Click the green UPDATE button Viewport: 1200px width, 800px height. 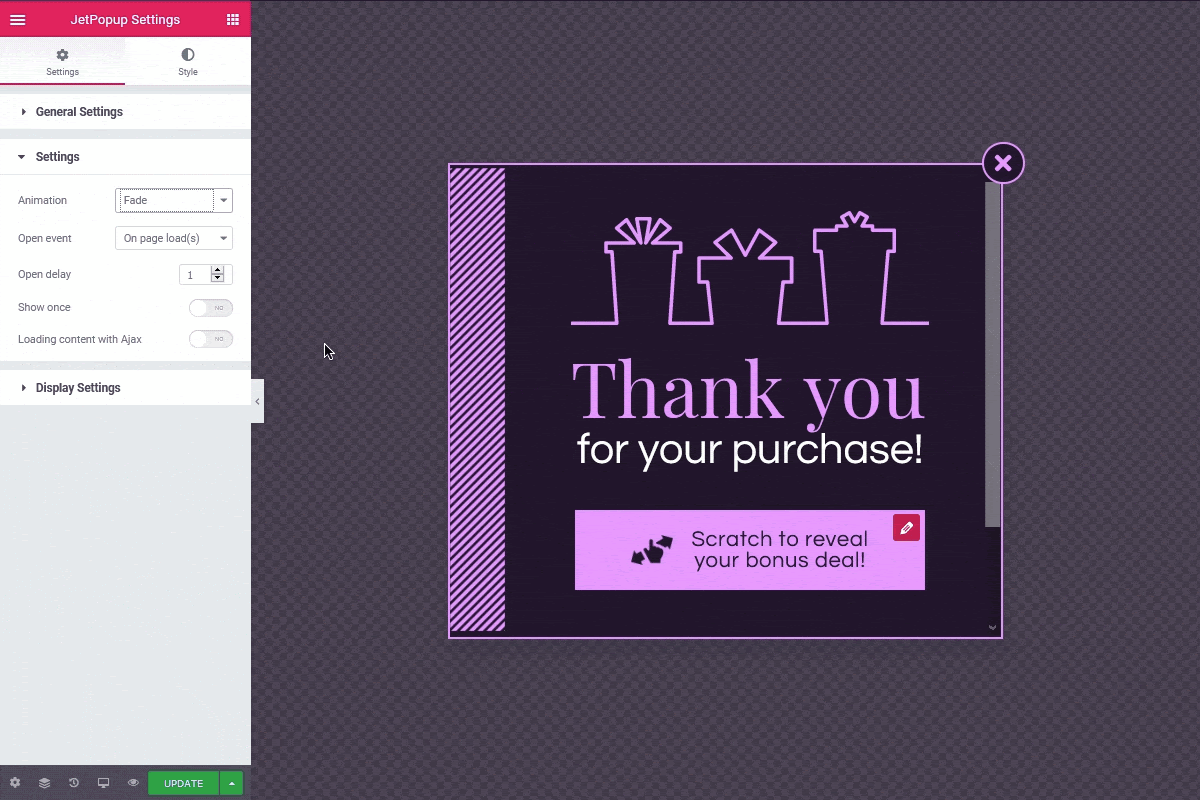tap(183, 783)
